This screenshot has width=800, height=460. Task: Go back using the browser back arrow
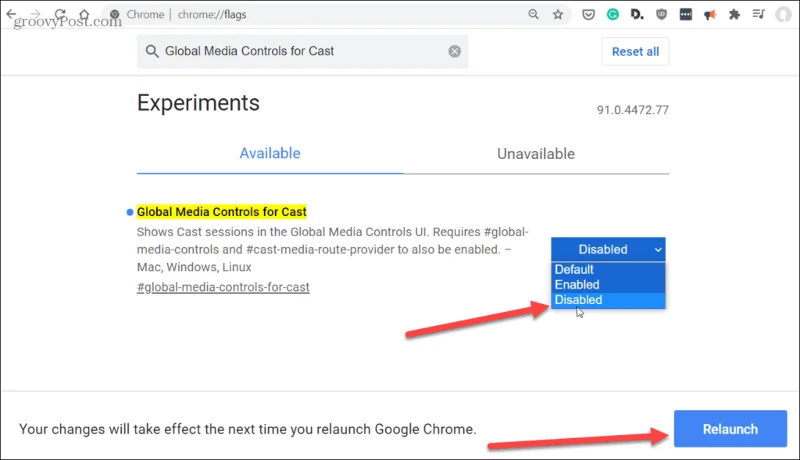pyautogui.click(x=11, y=14)
